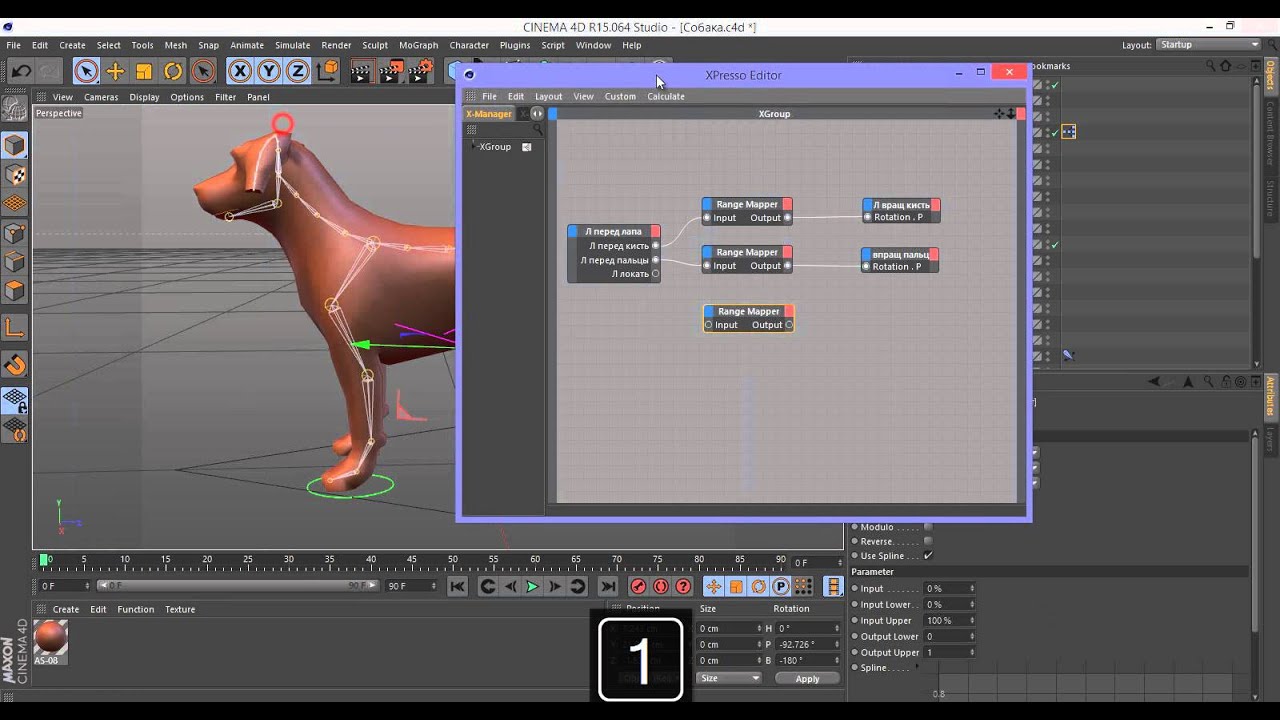
Task: Open the Size mode dropdown in coordinates
Action: [x=729, y=678]
